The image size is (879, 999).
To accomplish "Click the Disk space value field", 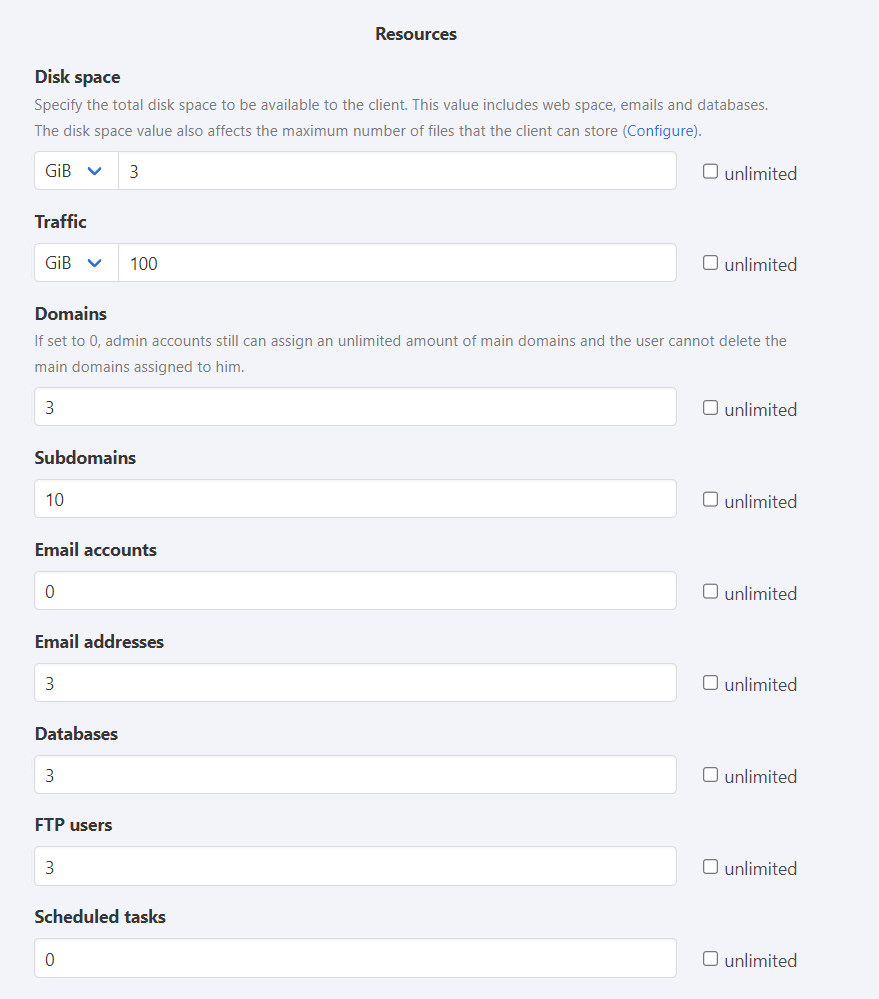I will pos(397,171).
